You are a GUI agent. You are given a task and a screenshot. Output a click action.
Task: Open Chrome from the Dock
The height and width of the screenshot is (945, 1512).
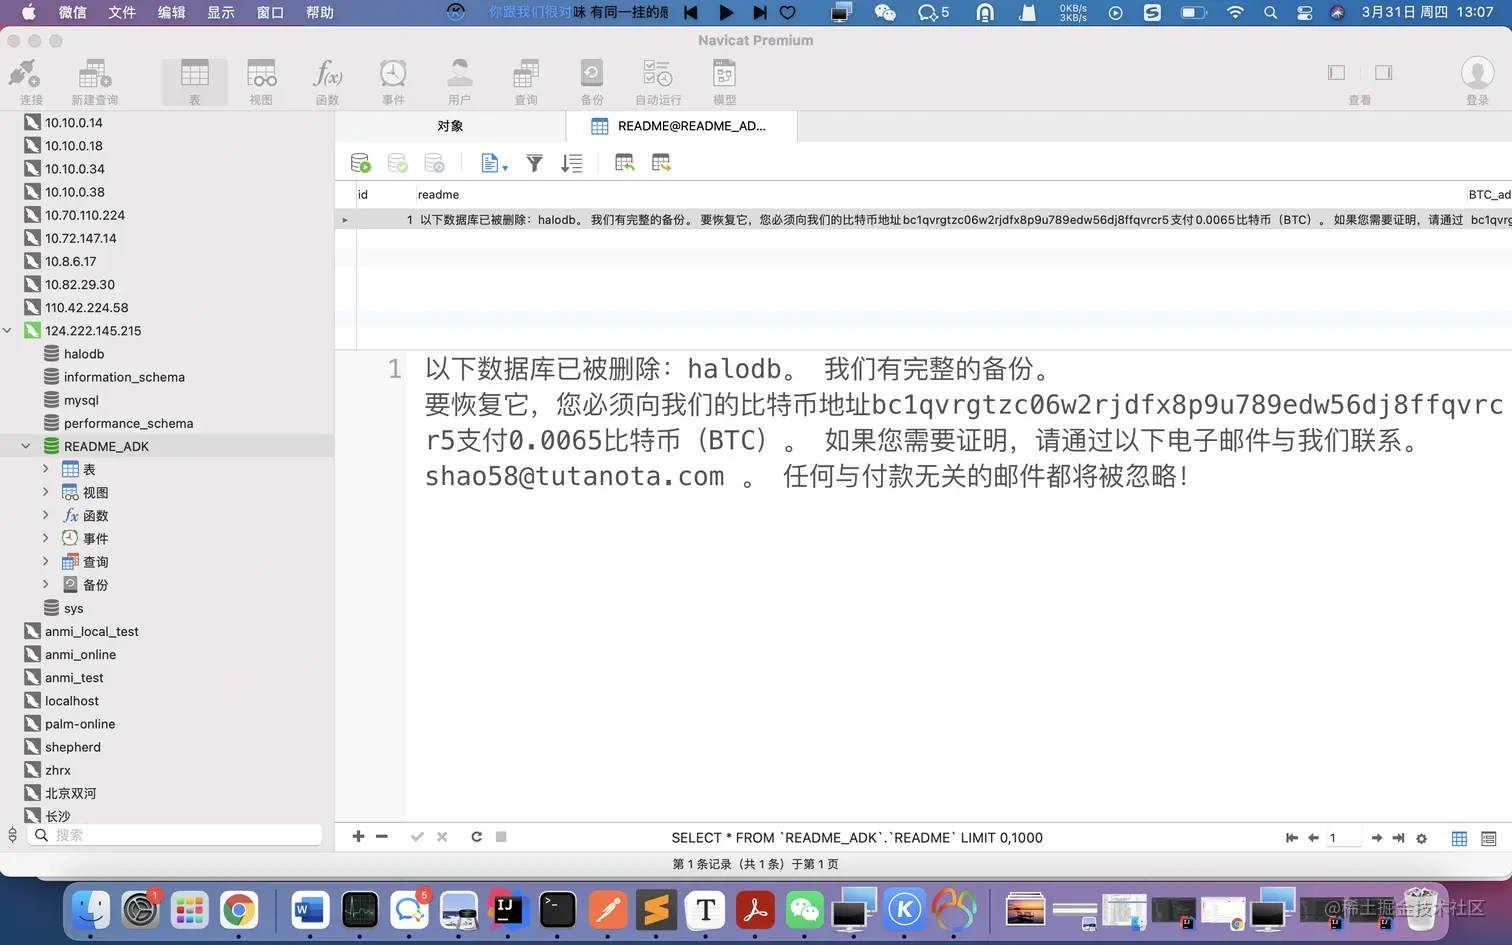pyautogui.click(x=238, y=910)
